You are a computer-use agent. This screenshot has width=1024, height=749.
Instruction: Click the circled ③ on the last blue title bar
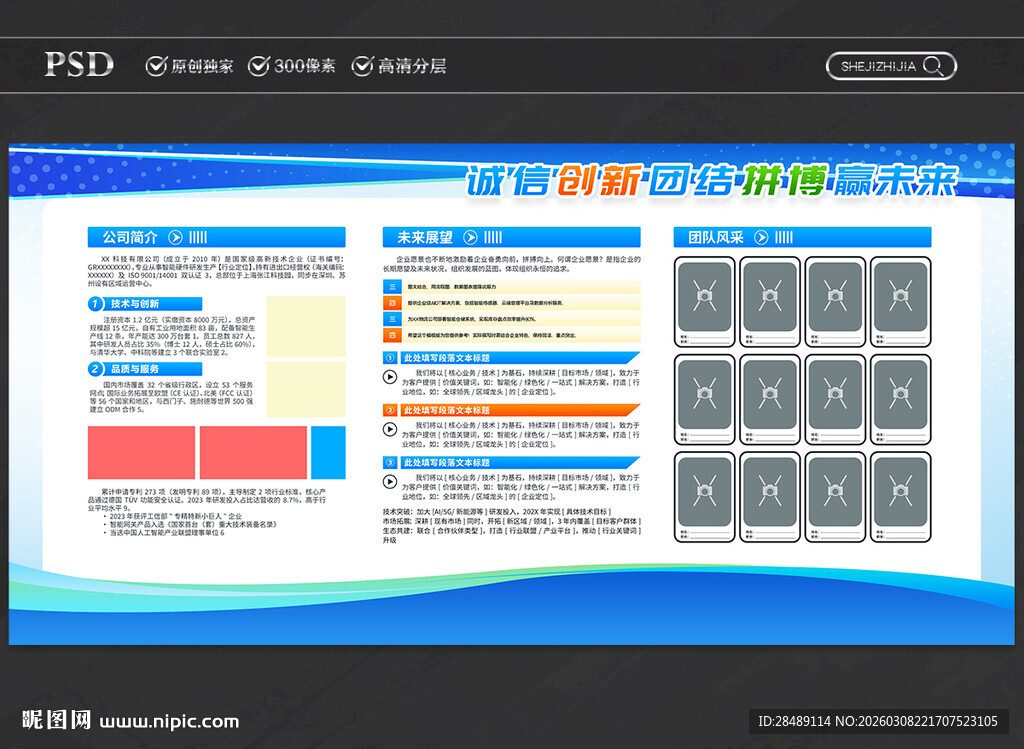pos(390,462)
